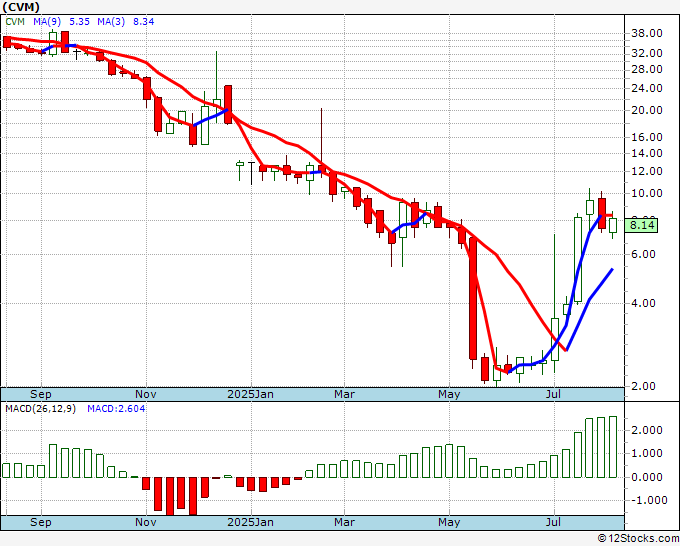Click the MA(3) value 8.34

pos(144,22)
